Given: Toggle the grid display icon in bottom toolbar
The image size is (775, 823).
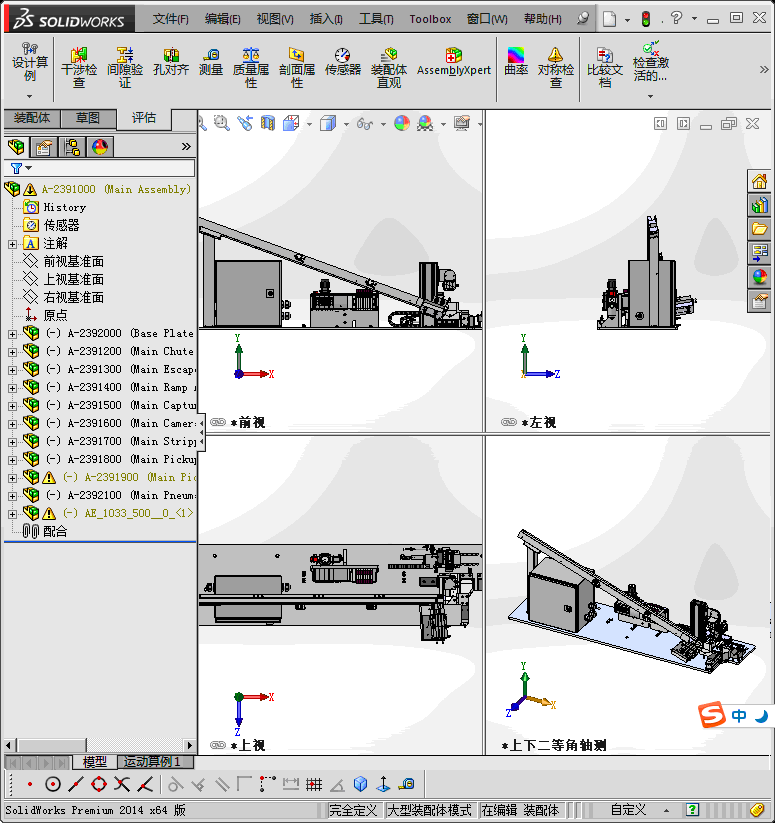Looking at the screenshot, I should 314,784.
